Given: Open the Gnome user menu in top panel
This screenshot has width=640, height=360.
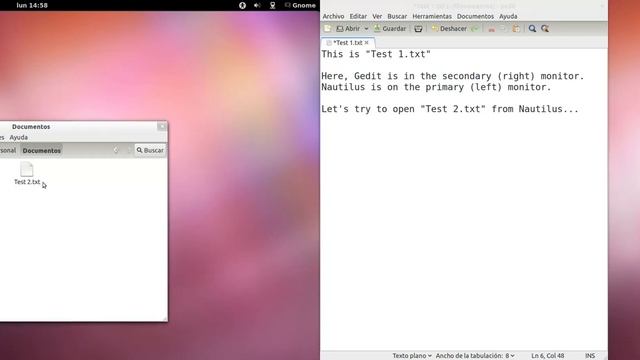Looking at the screenshot, I should [300, 5].
